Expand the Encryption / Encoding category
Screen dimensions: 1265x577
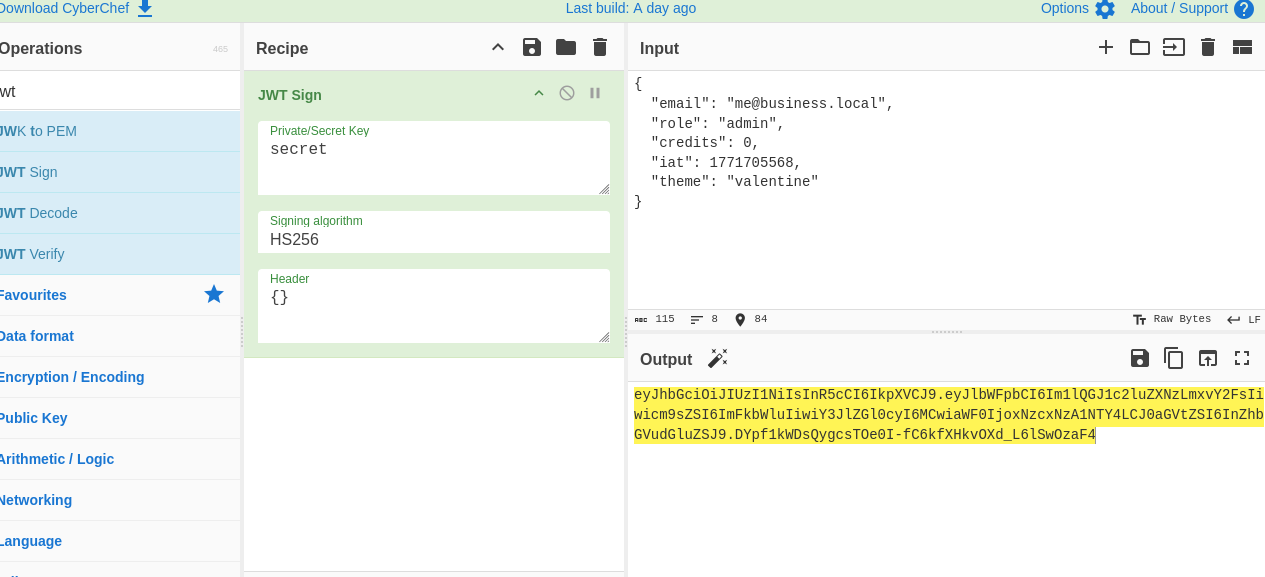[70, 377]
